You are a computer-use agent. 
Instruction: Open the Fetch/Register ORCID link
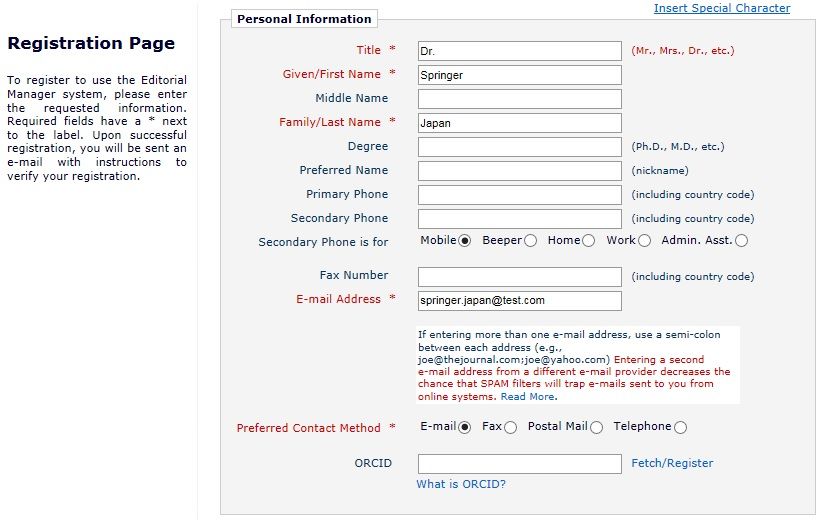pos(672,463)
